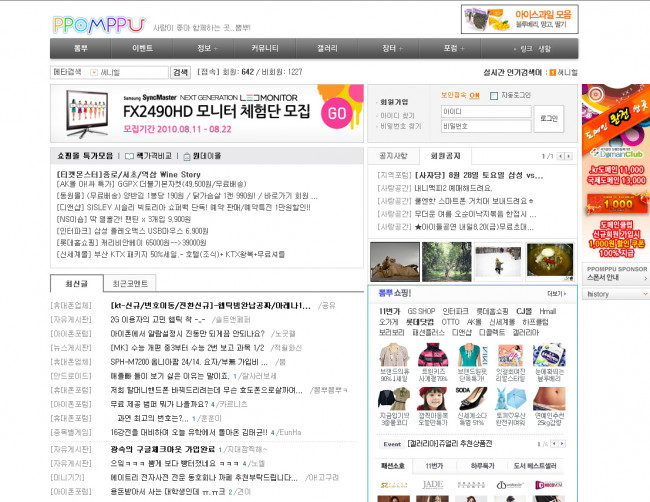This screenshot has width=650, height=502.
Task: Open the 아이스과일 모음 ad banner
Action: click(x=519, y=19)
